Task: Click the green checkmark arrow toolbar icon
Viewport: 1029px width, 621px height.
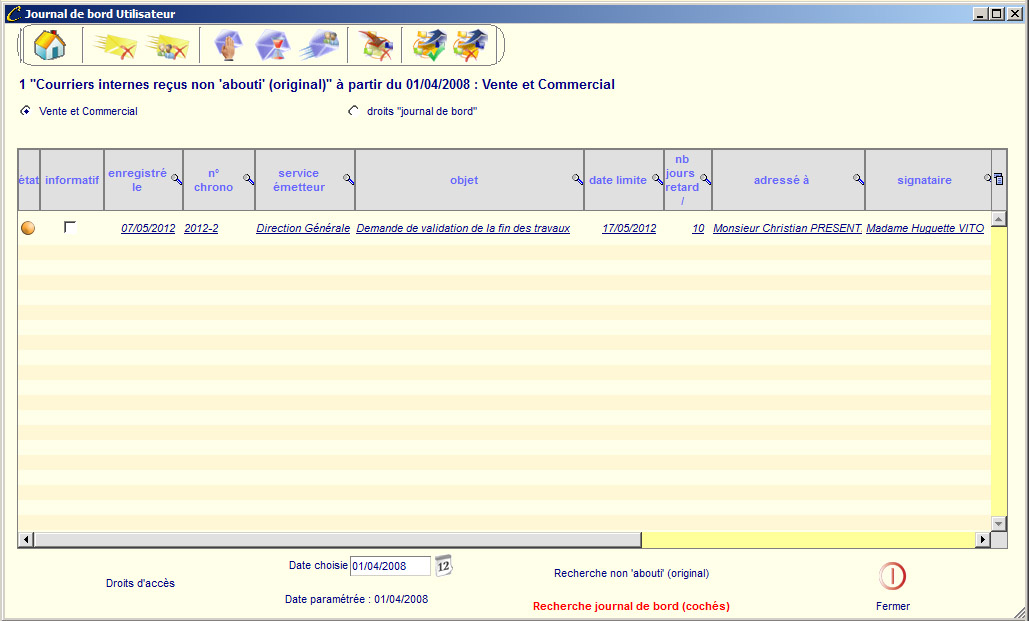Action: coord(429,46)
